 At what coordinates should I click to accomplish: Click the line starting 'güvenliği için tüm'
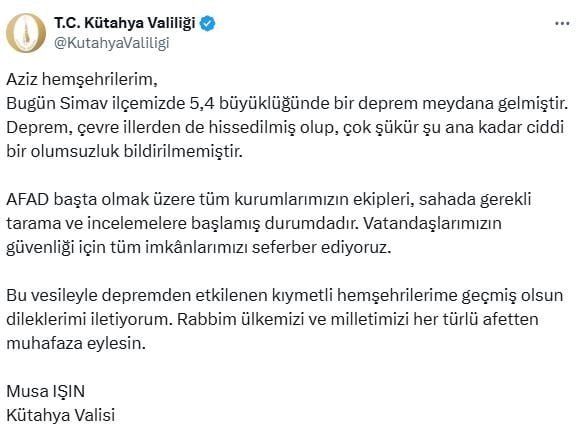click(x=199, y=248)
